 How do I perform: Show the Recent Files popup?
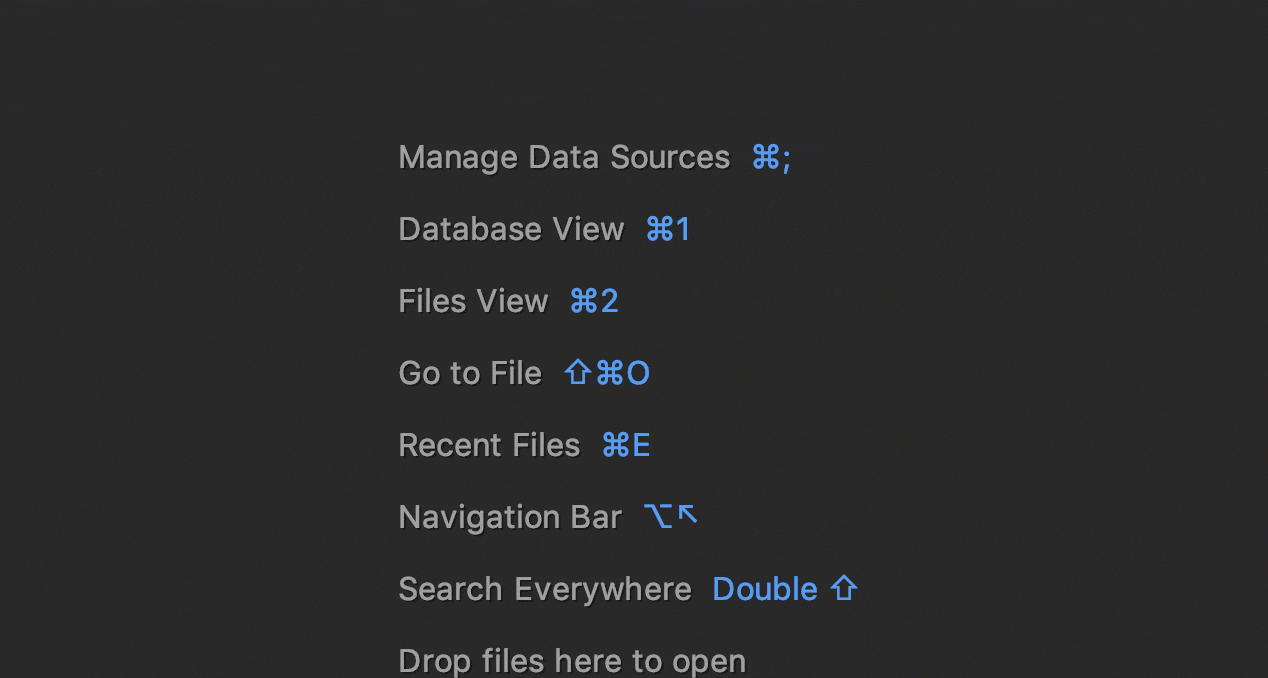(489, 445)
